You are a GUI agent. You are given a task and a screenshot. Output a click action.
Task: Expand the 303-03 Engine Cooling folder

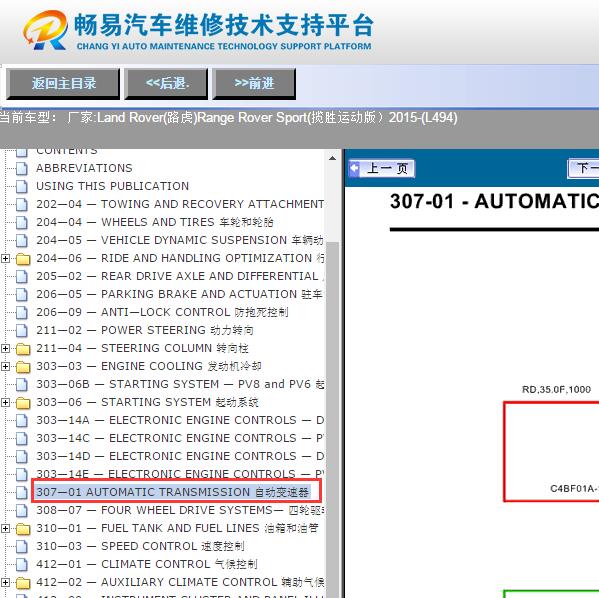pos(5,366)
